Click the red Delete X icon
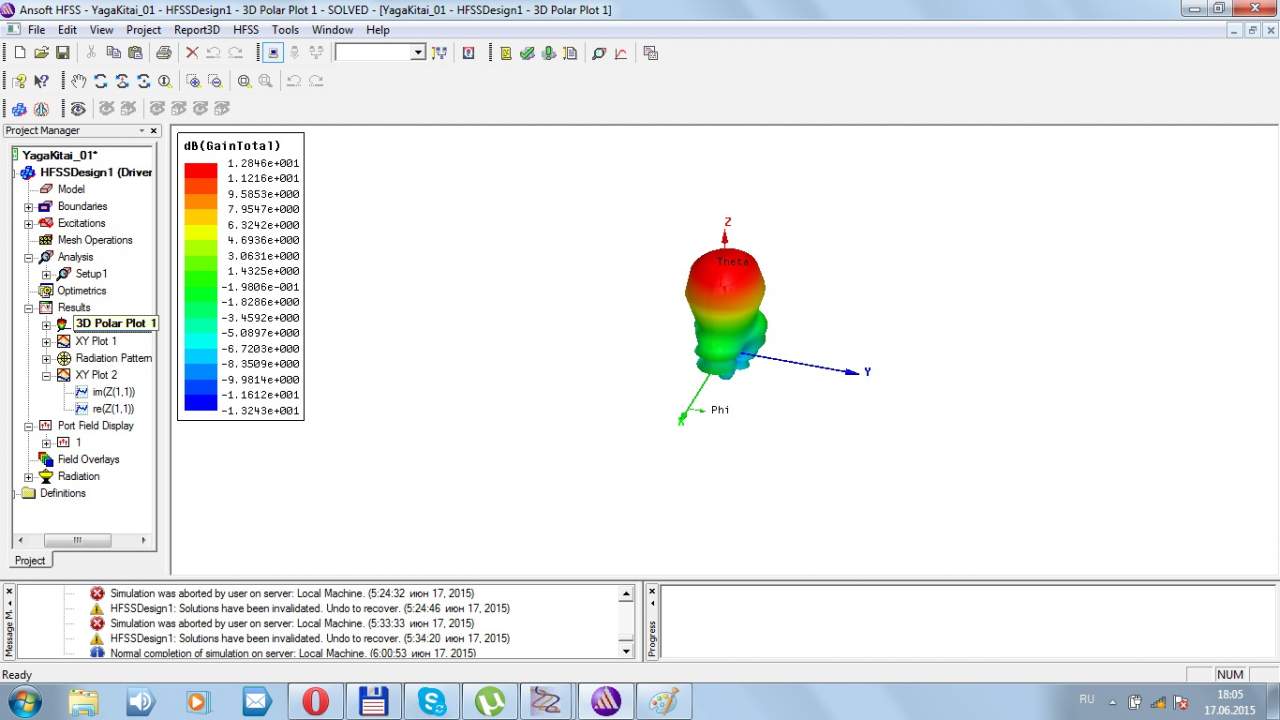Image resolution: width=1280 pixels, height=720 pixels. (192, 53)
